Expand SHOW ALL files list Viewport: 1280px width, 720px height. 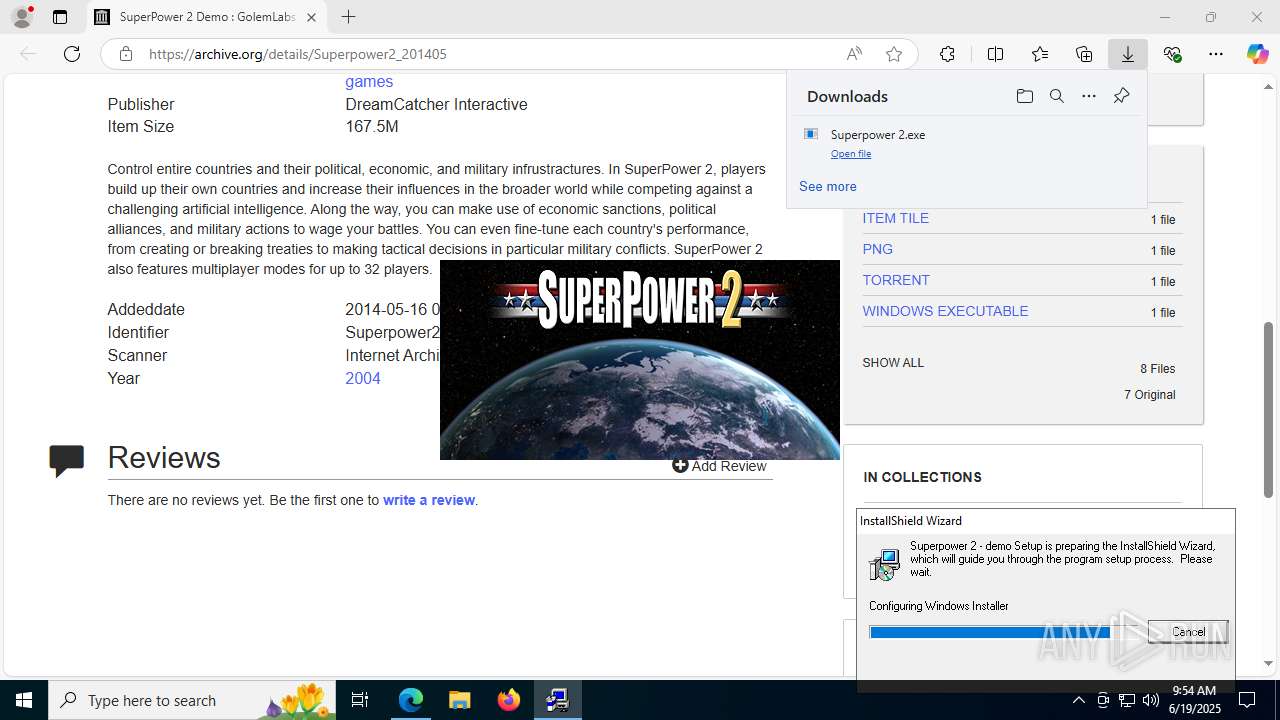point(893,363)
